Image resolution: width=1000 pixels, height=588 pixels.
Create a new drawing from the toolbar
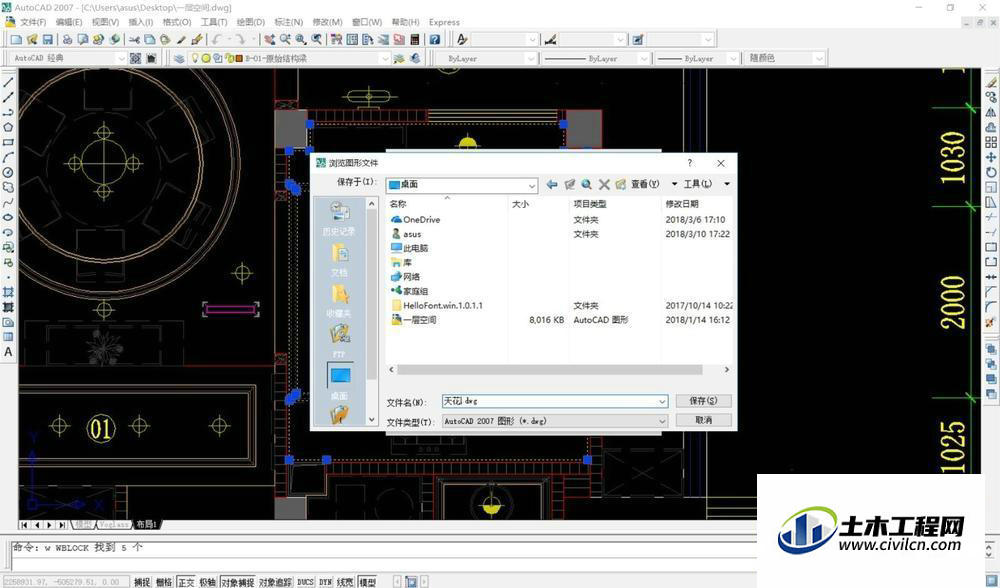17,40
